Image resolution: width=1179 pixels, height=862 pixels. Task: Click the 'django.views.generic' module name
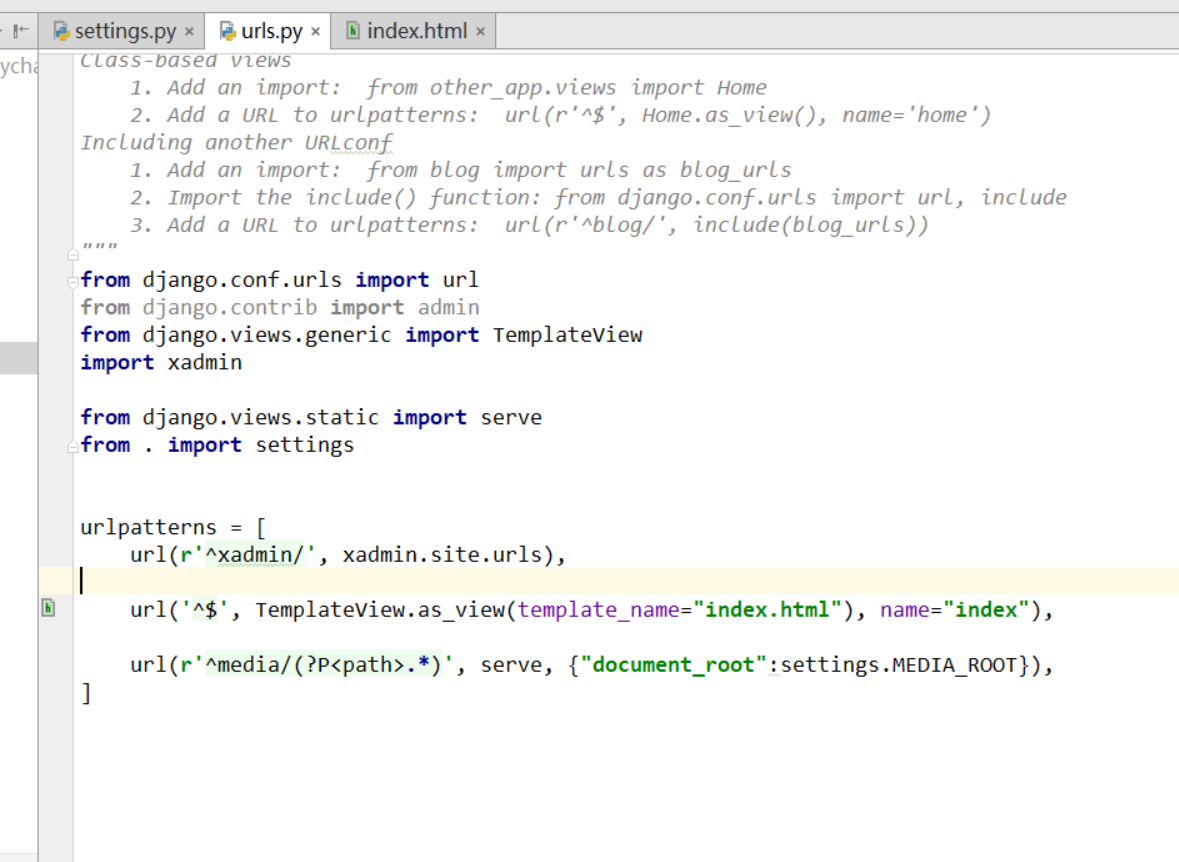[267, 335]
